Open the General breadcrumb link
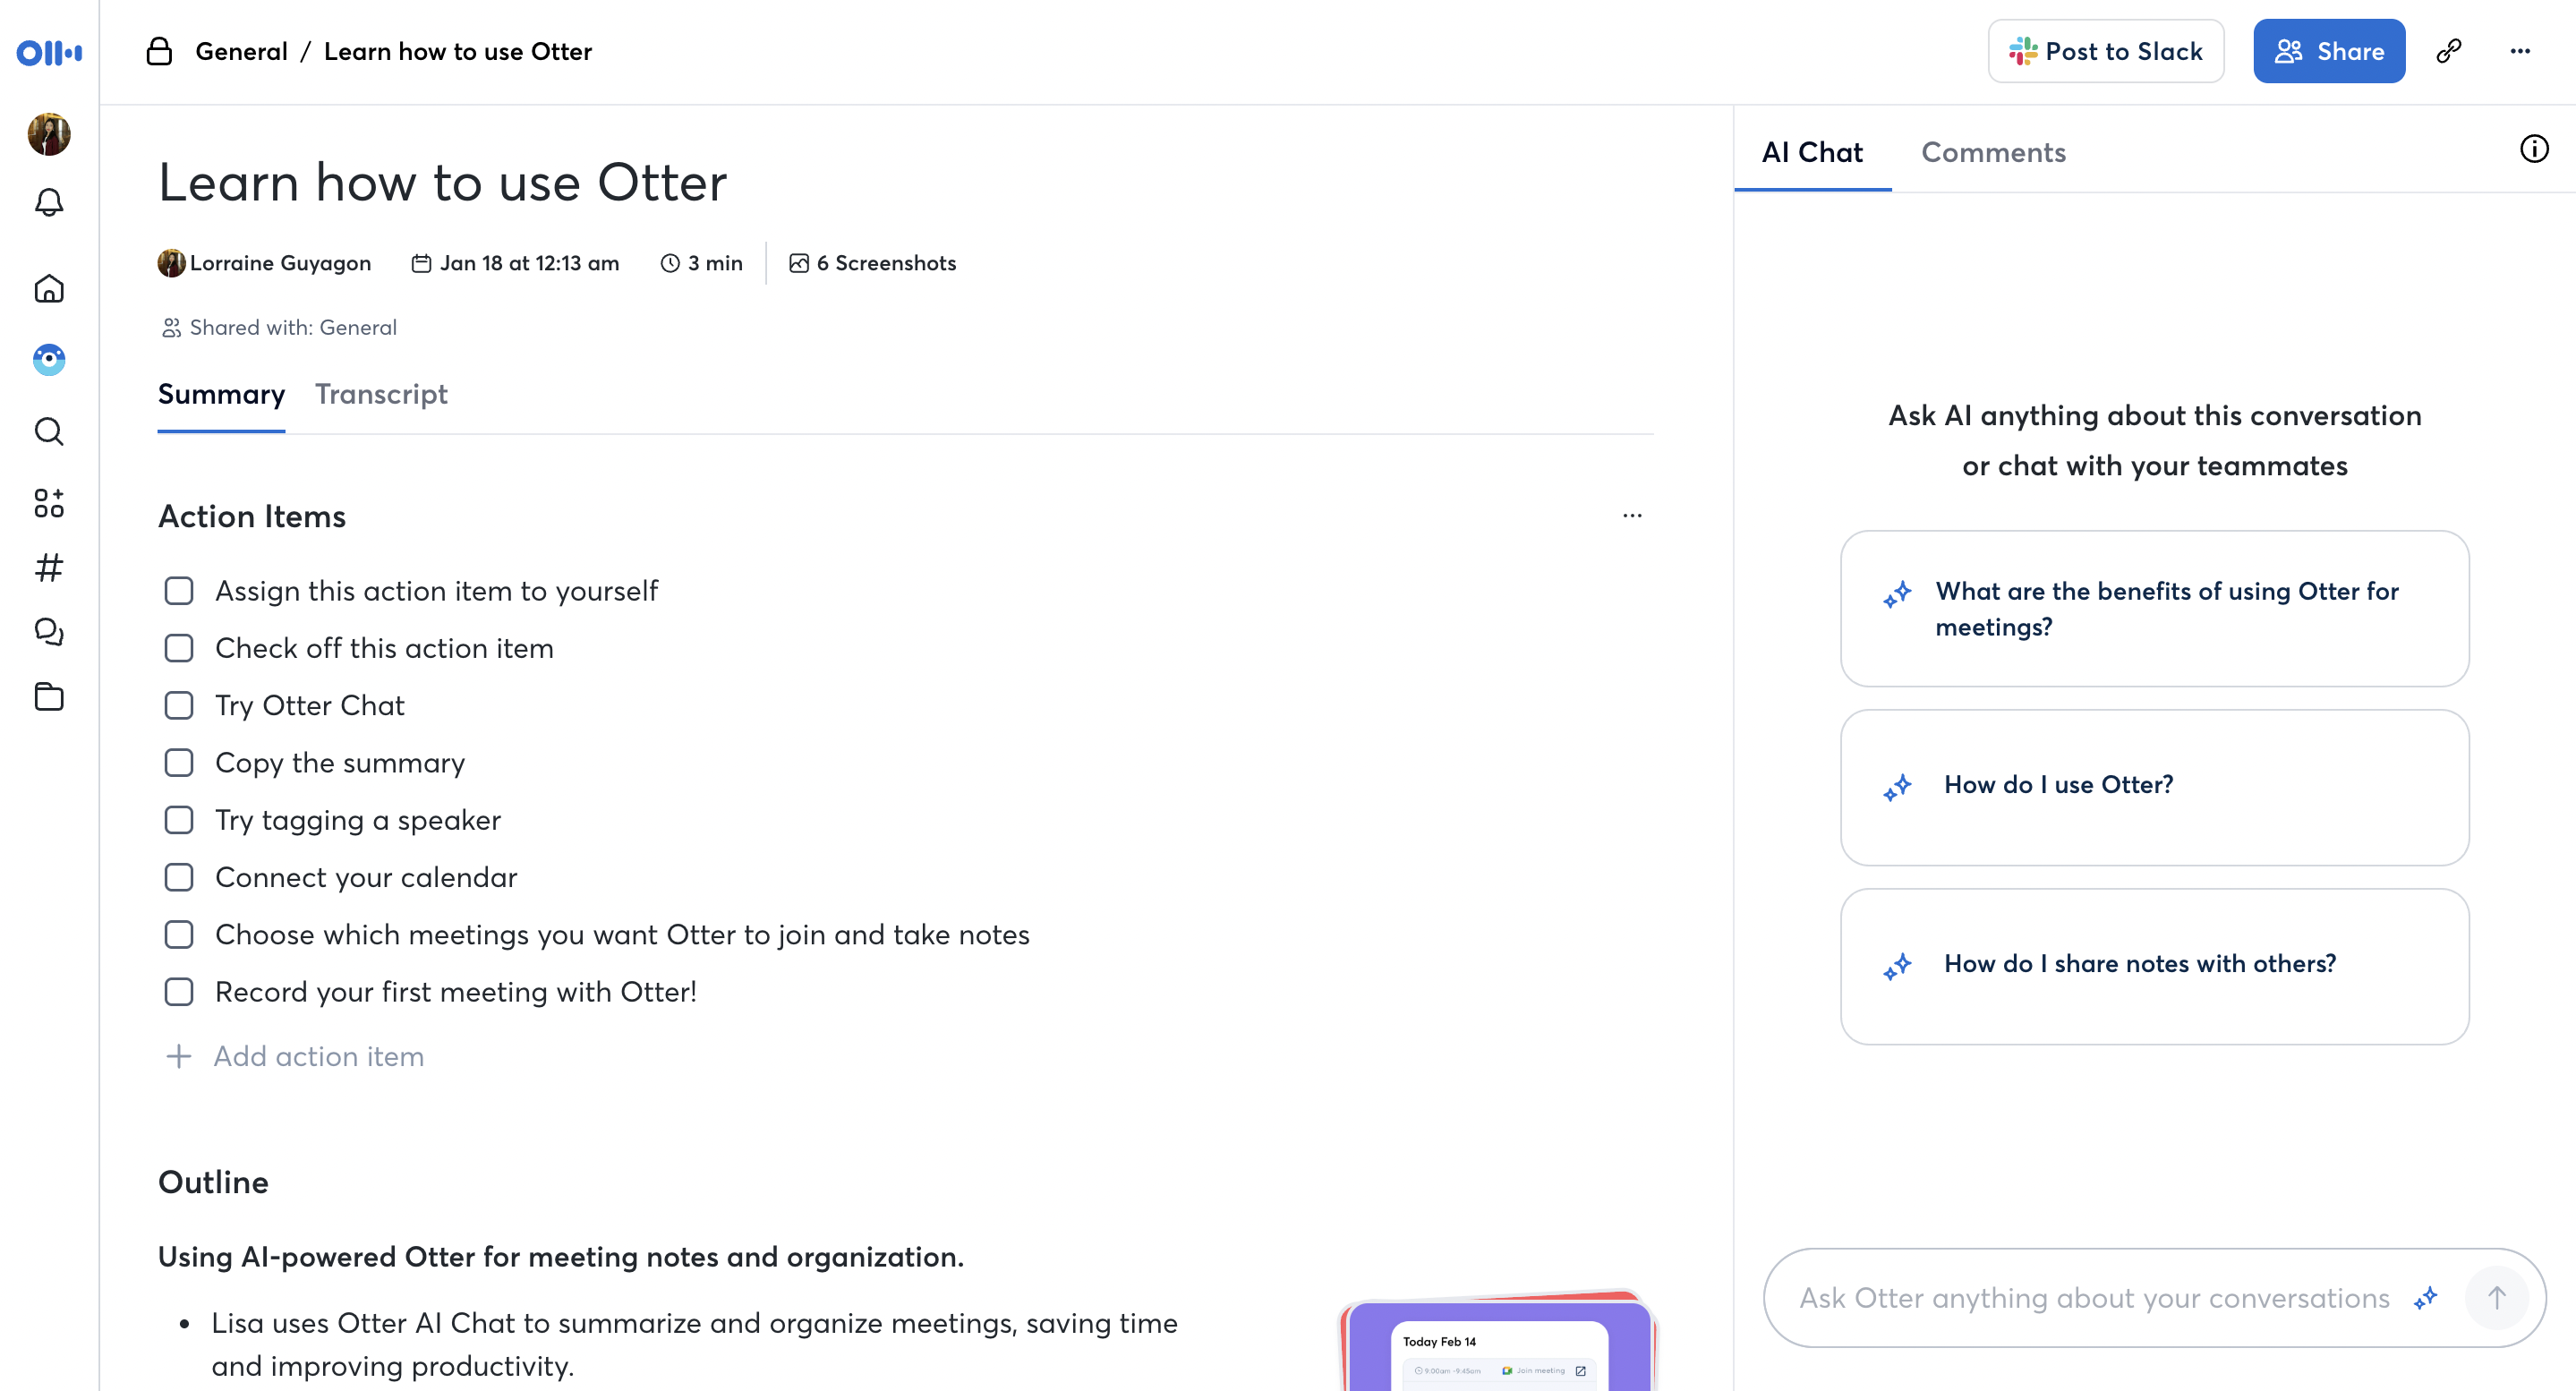 click(241, 51)
